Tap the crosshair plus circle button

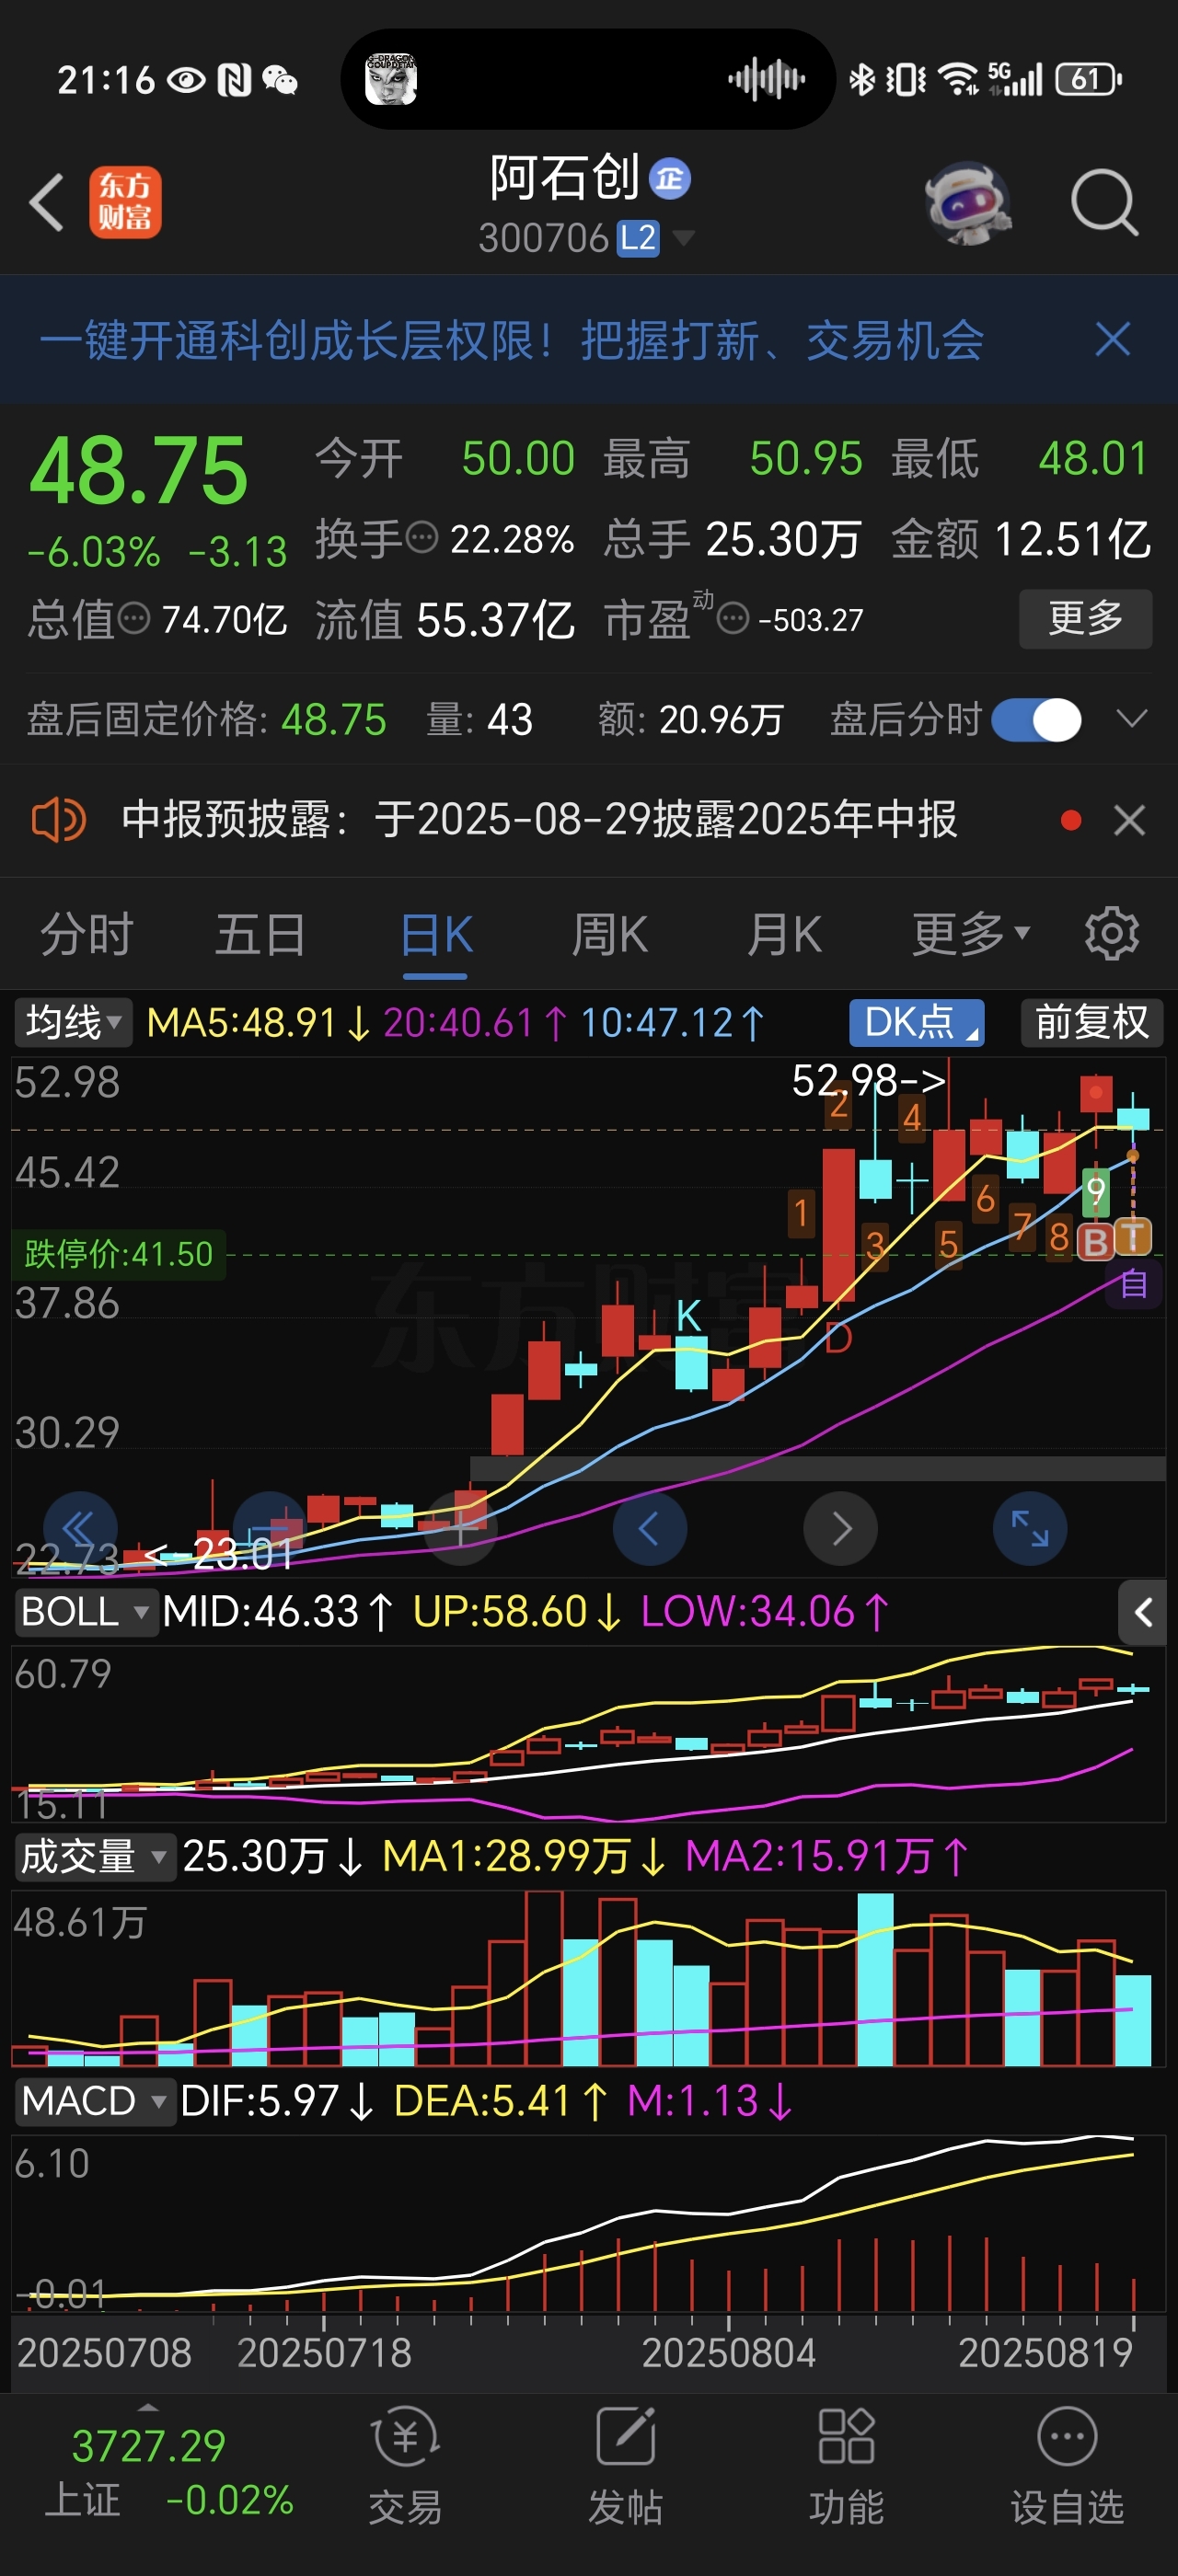coord(461,1528)
